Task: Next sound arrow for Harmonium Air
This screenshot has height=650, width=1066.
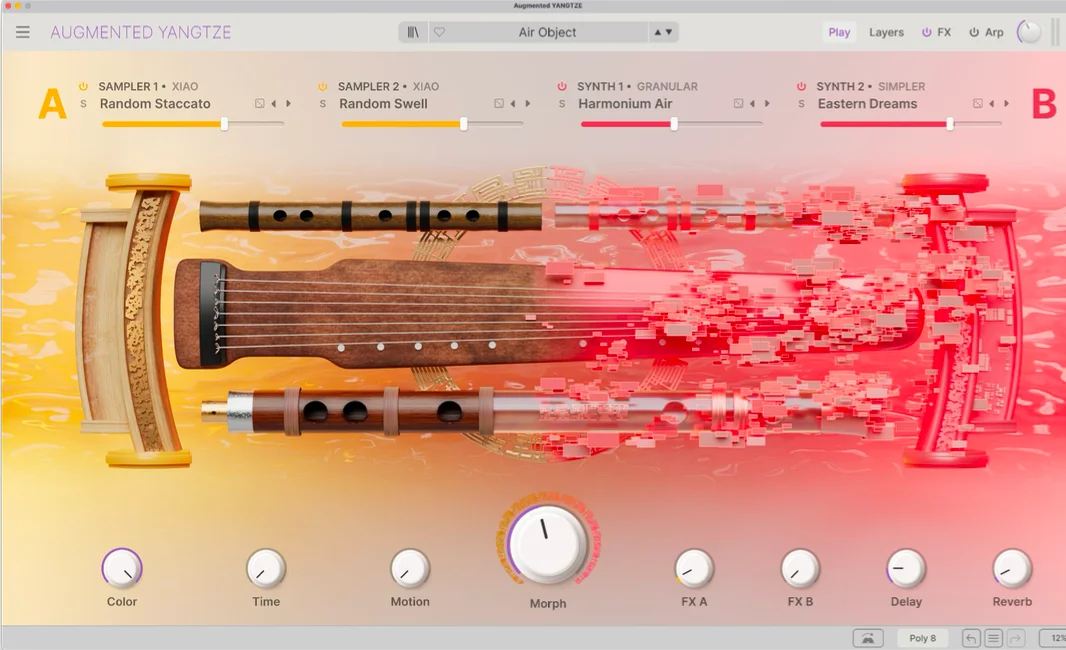Action: [x=767, y=103]
